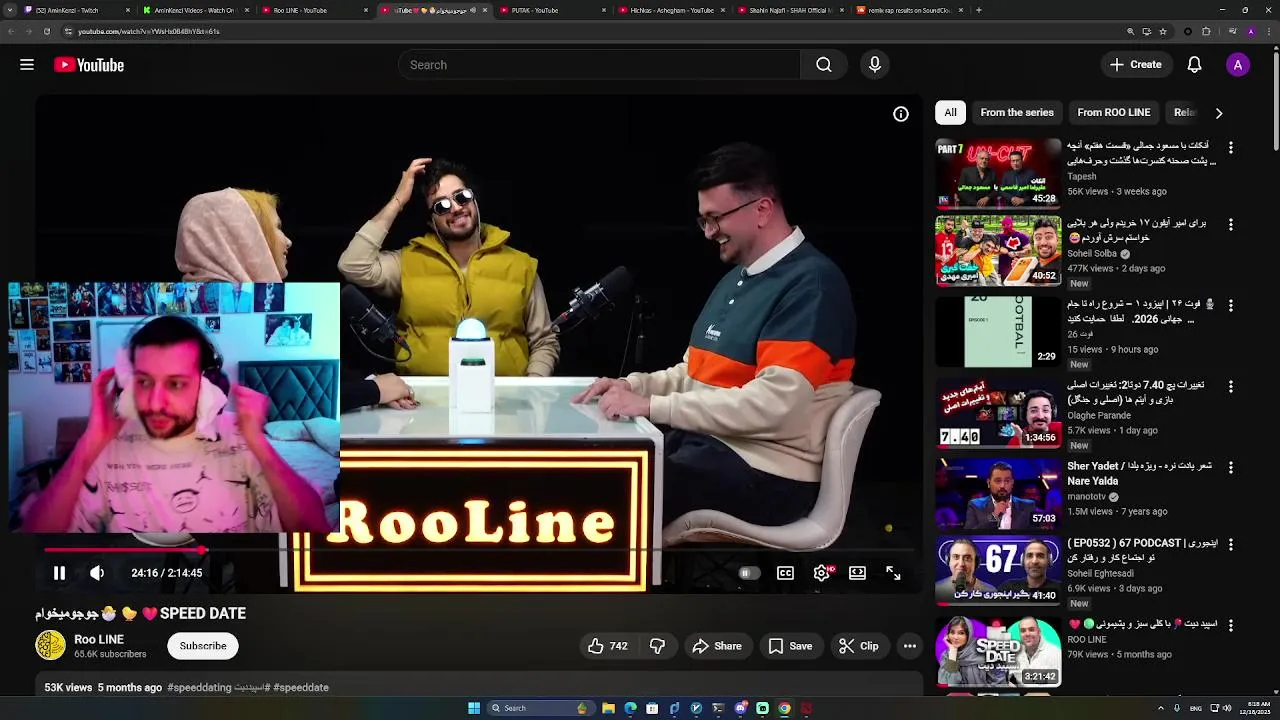The image size is (1280, 720).
Task: Mute the video volume
Action: pyautogui.click(x=97, y=573)
